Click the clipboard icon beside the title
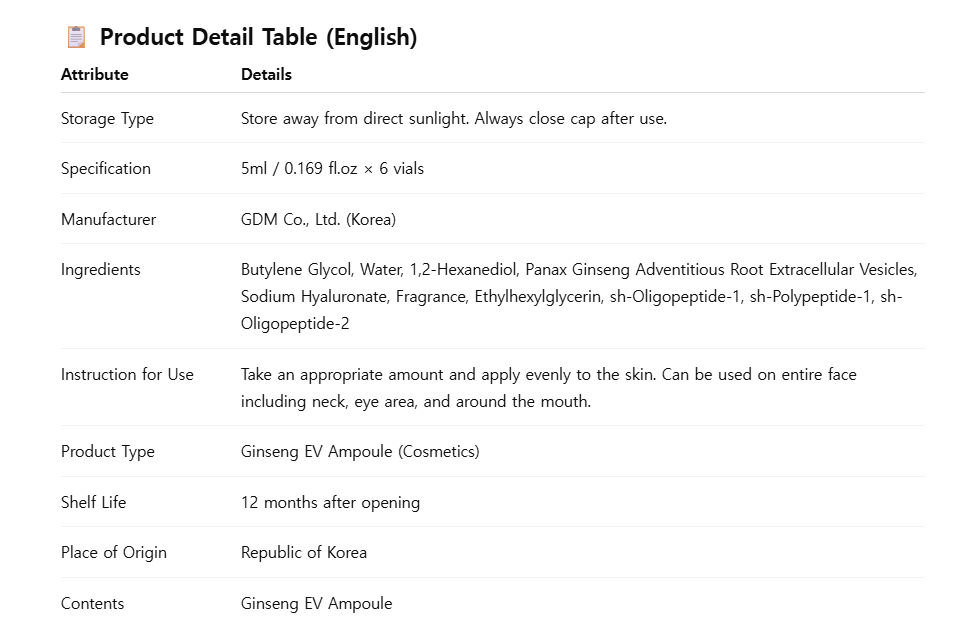Viewport: 979px width, 636px height. (x=76, y=37)
